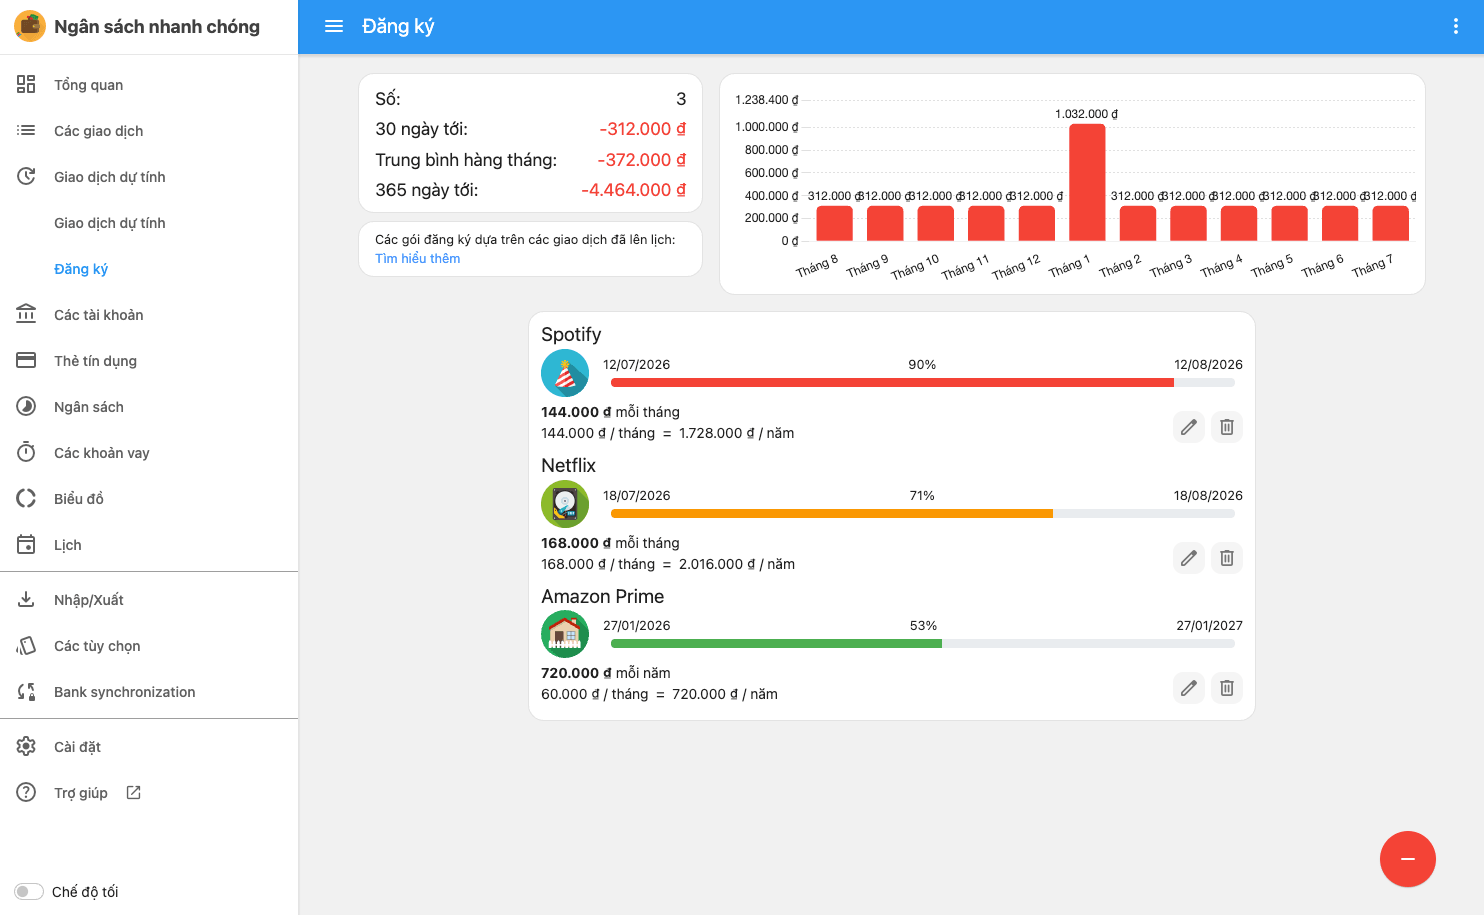This screenshot has width=1484, height=915.
Task: Click the 720.000 ₫ mỗi năm price text
Action: 606,673
